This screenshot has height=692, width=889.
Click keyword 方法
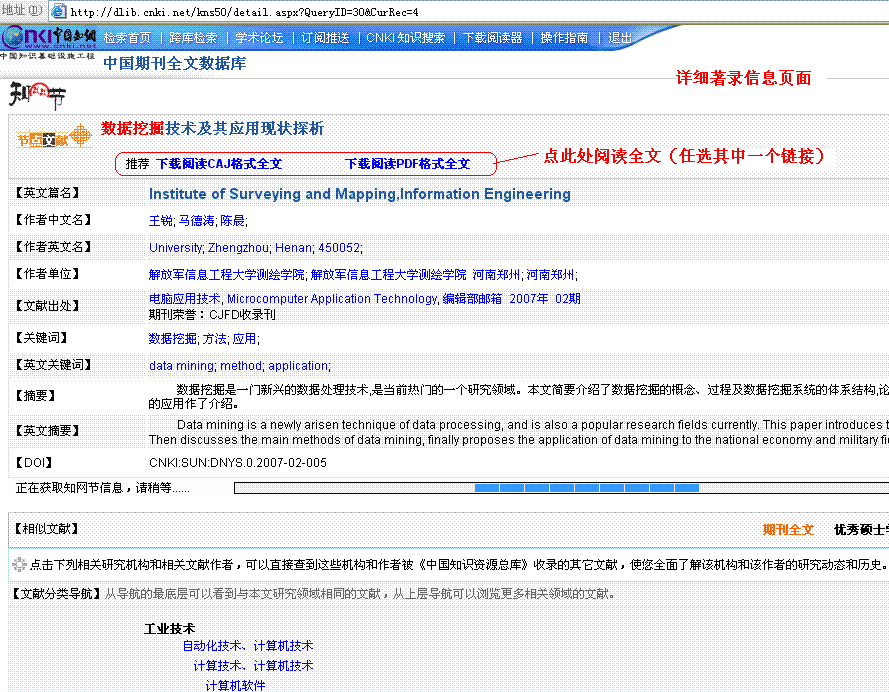click(214, 339)
